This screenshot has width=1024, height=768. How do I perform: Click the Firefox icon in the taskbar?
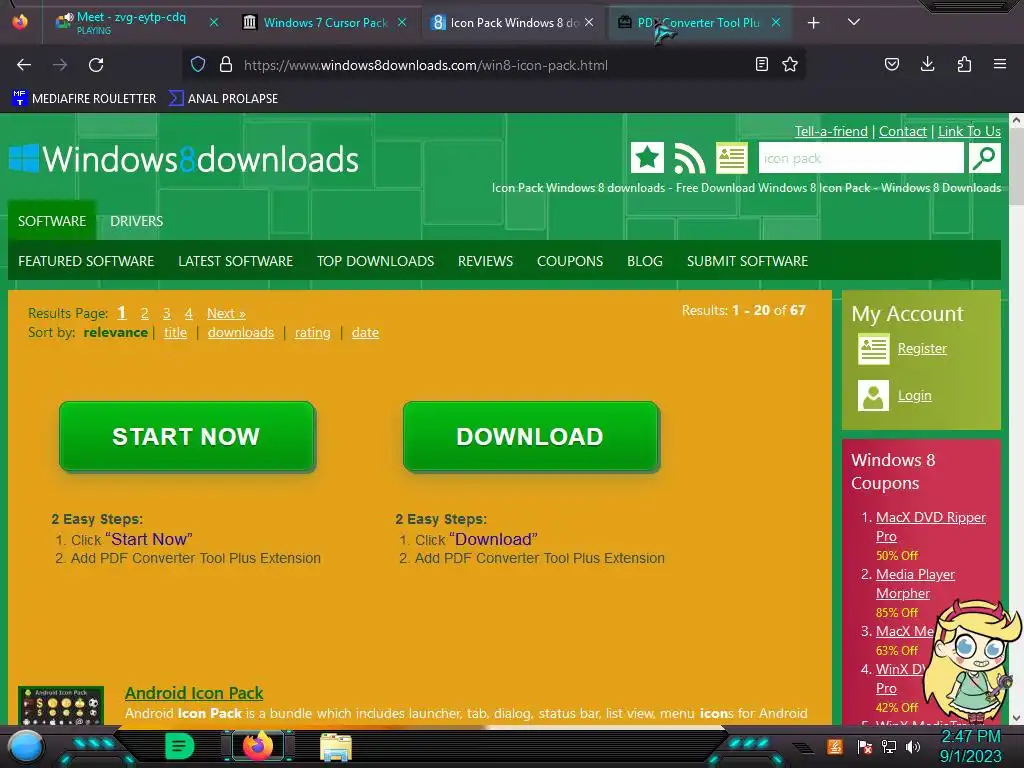point(258,746)
